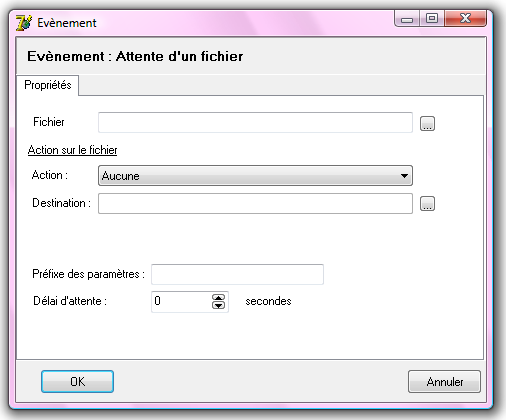This screenshot has height=420, width=506.
Task: Click the Préfixe des paramètres field
Action: (x=237, y=274)
